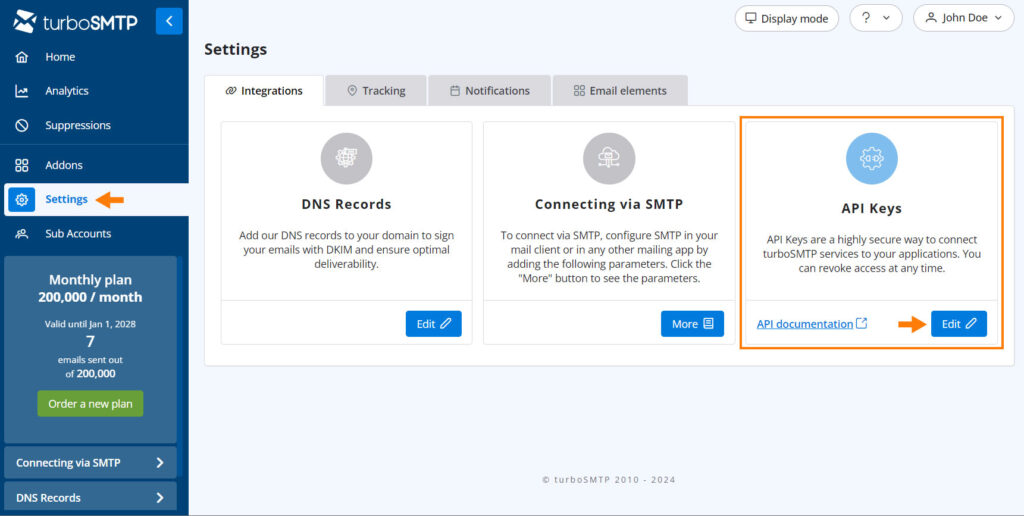This screenshot has height=516, width=1024.
Task: Expand the help question mark dropdown
Action: [875, 18]
